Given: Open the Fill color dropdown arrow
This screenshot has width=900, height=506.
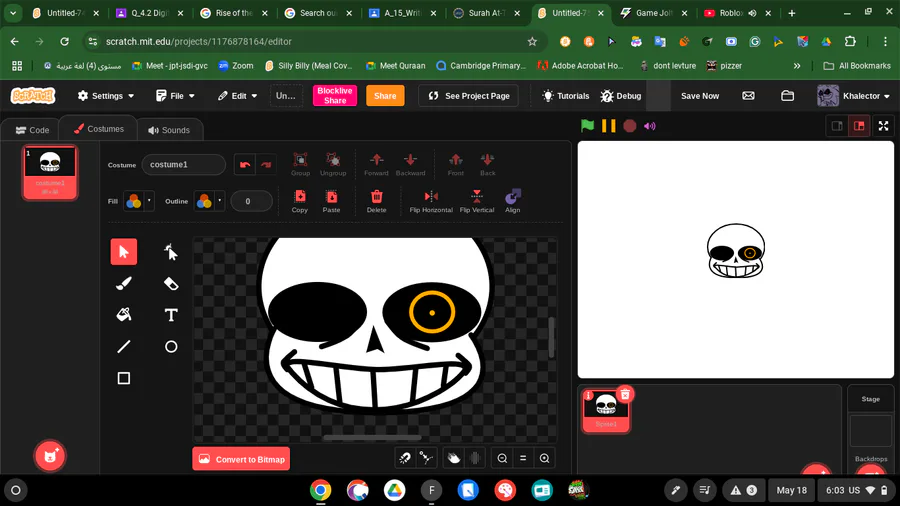Looking at the screenshot, I should tap(149, 201).
